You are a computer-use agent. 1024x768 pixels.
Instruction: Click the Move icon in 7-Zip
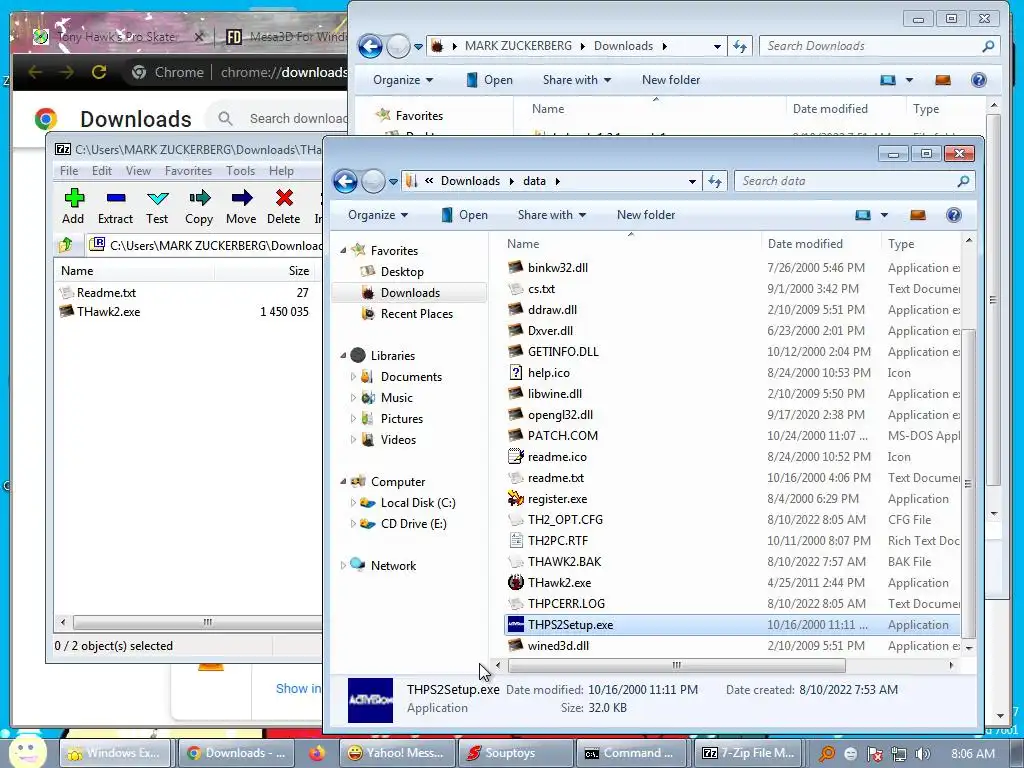(242, 198)
